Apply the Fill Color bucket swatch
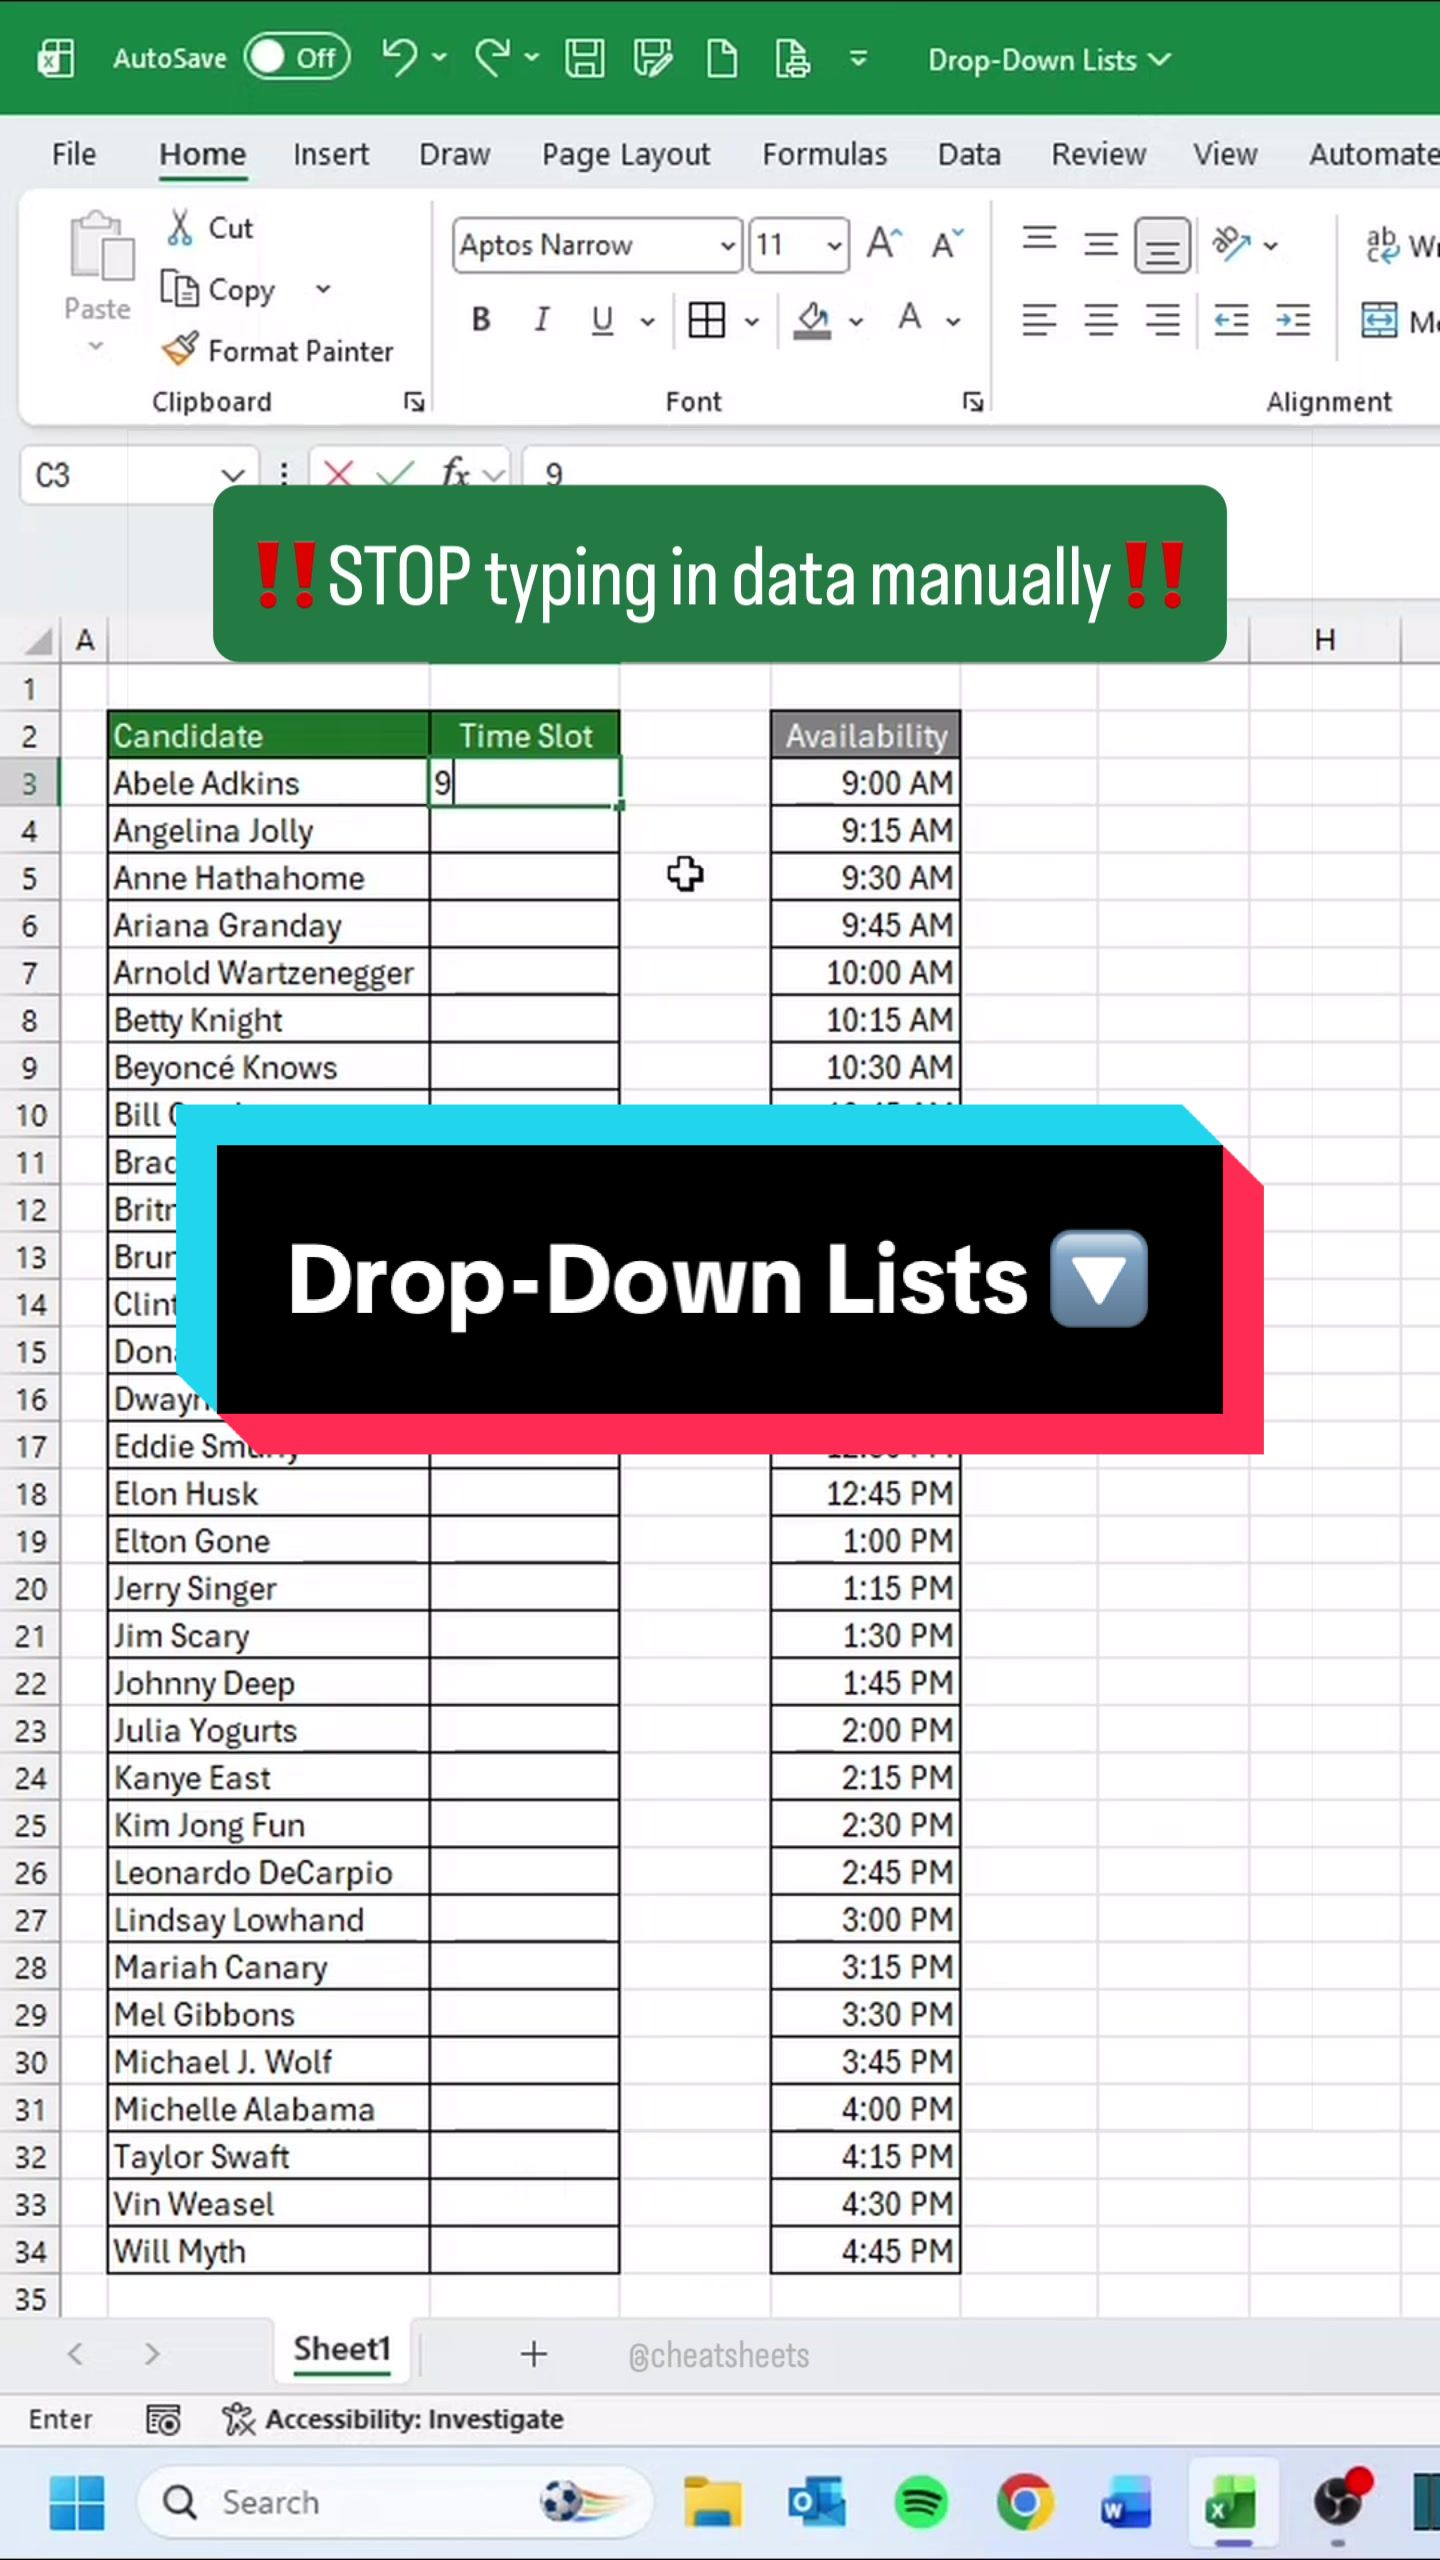This screenshot has height=2560, width=1440. [813, 320]
